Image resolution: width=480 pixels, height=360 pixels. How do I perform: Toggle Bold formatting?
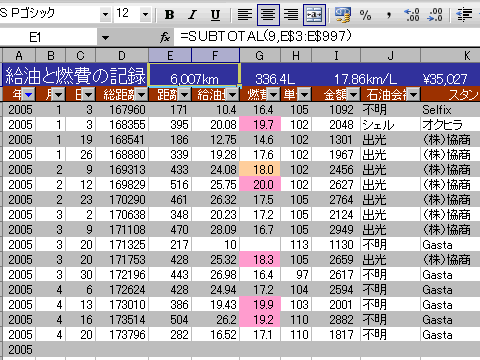169,15
